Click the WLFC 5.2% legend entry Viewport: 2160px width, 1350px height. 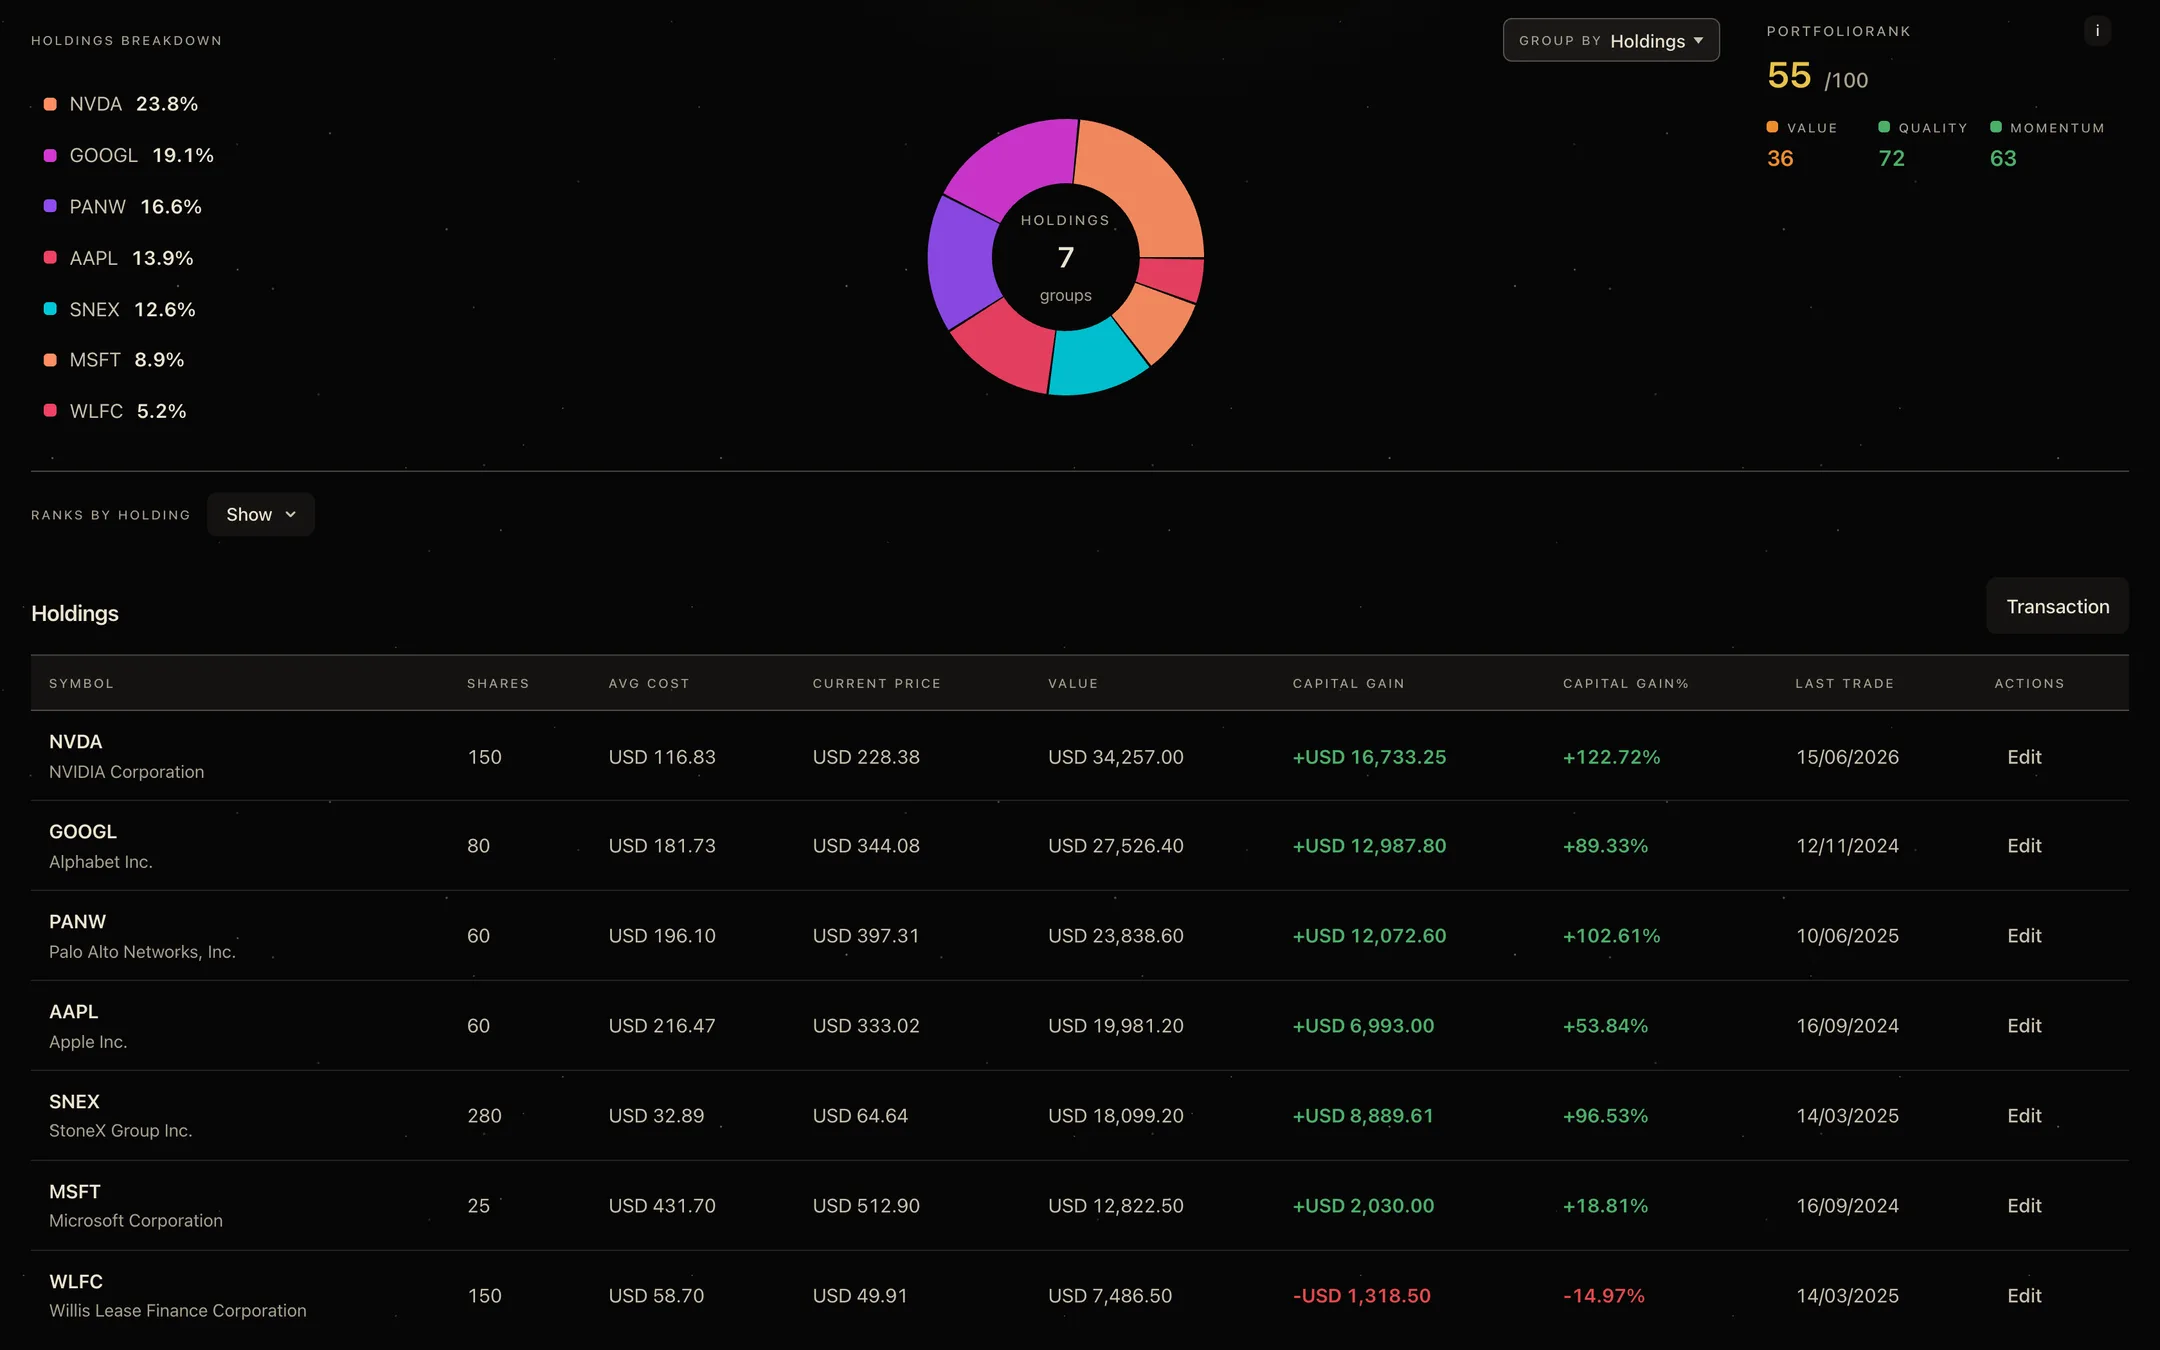pyautogui.click(x=116, y=411)
